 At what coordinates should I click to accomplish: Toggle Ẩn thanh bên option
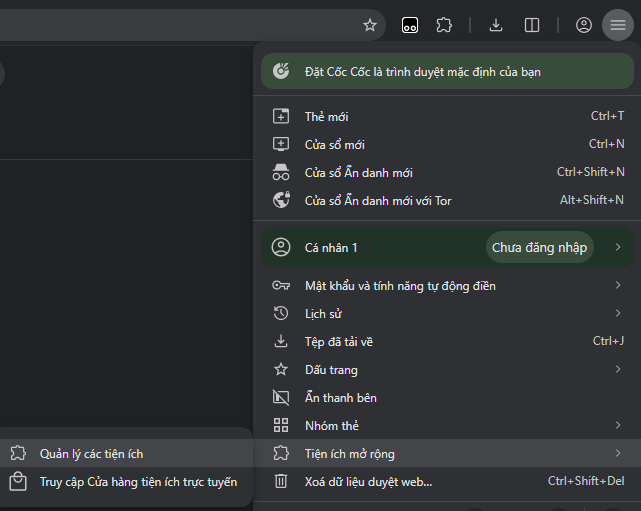[340, 398]
